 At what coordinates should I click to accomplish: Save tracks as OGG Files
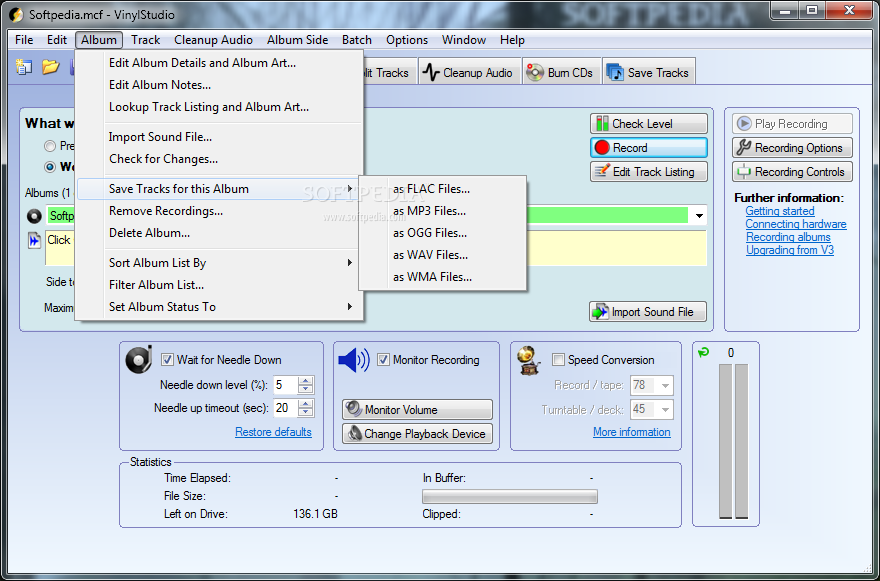(443, 233)
